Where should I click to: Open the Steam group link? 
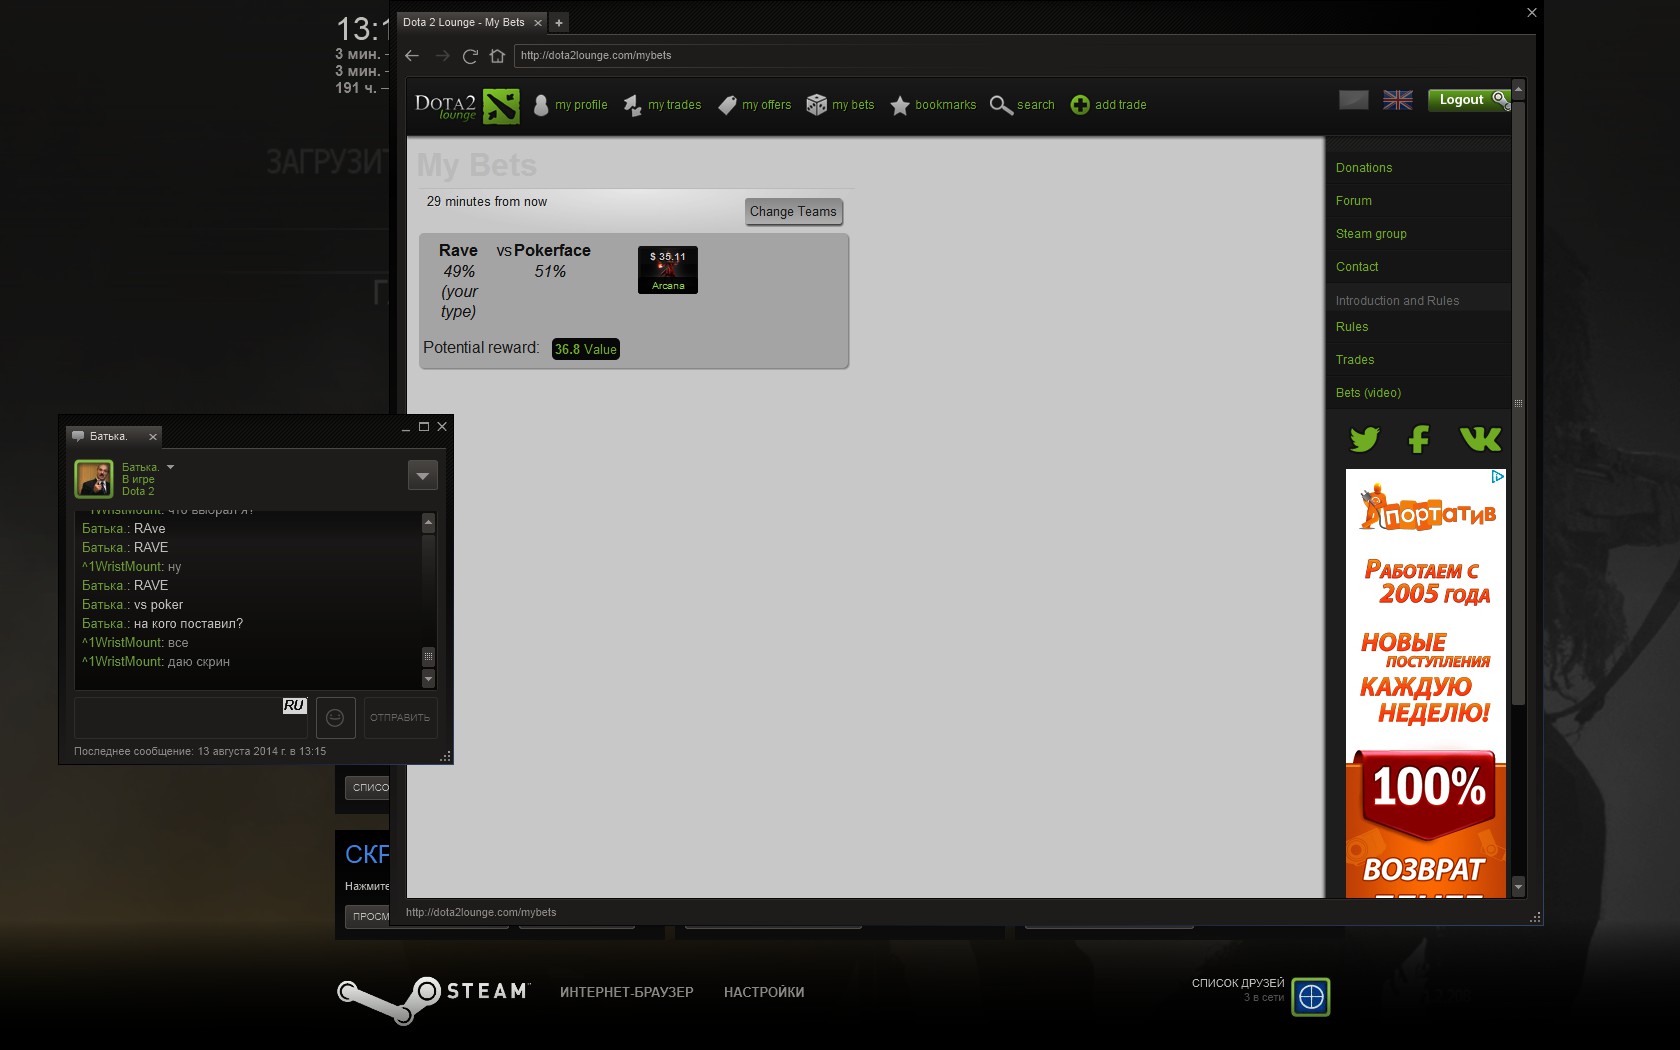tap(1371, 234)
